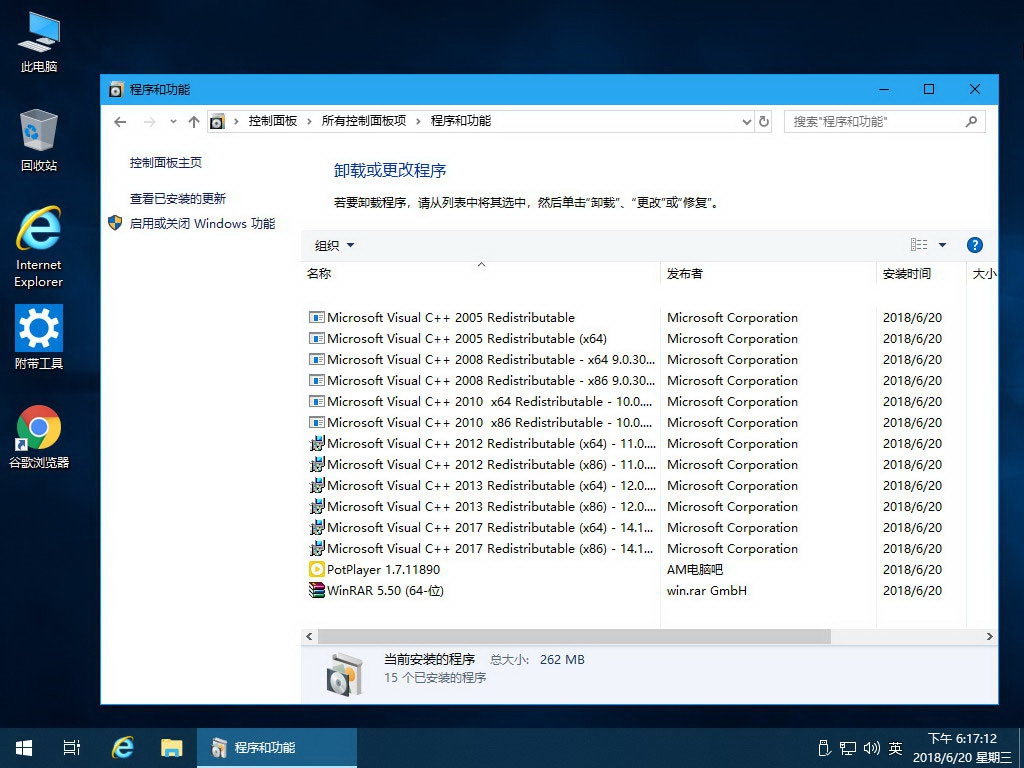Select Visual C++ 2008 Redistributable x64 entry
1024x768 pixels.
click(481, 360)
